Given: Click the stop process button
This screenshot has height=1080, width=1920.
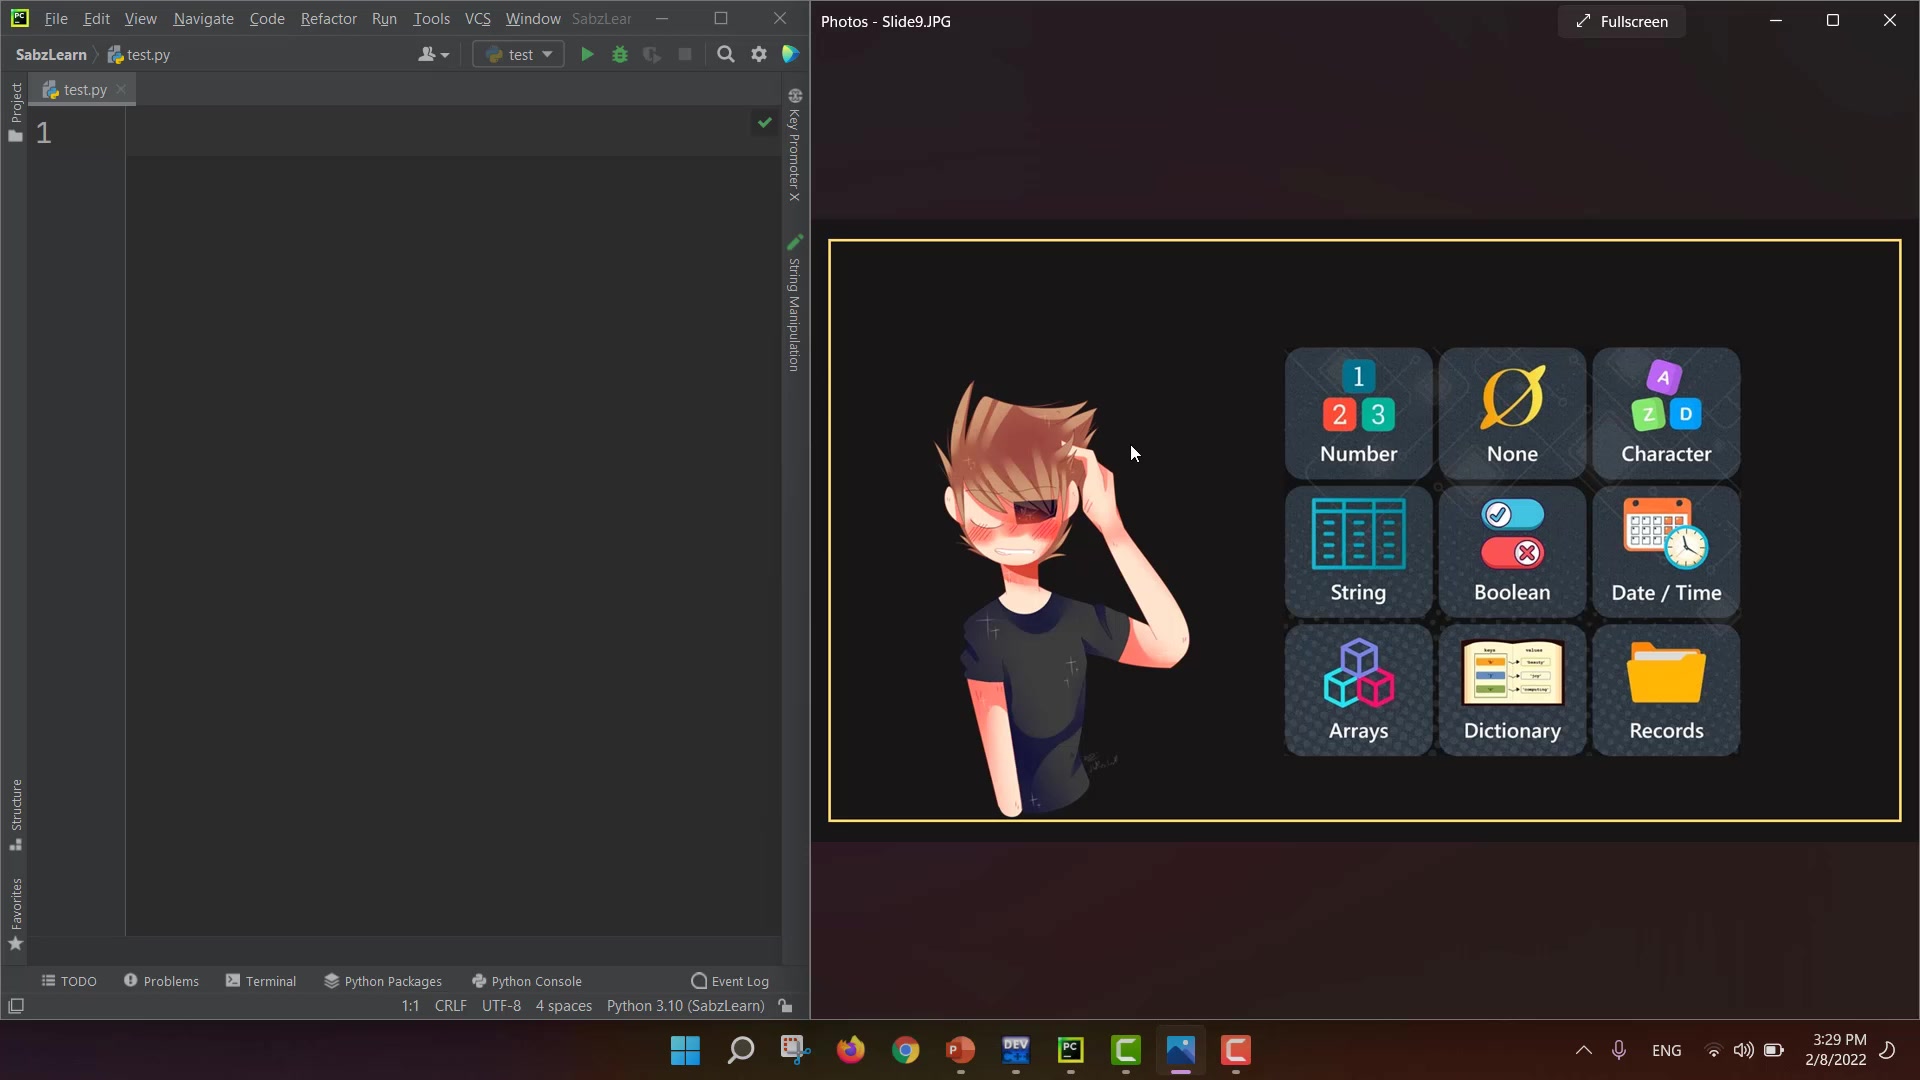Looking at the screenshot, I should coord(685,55).
